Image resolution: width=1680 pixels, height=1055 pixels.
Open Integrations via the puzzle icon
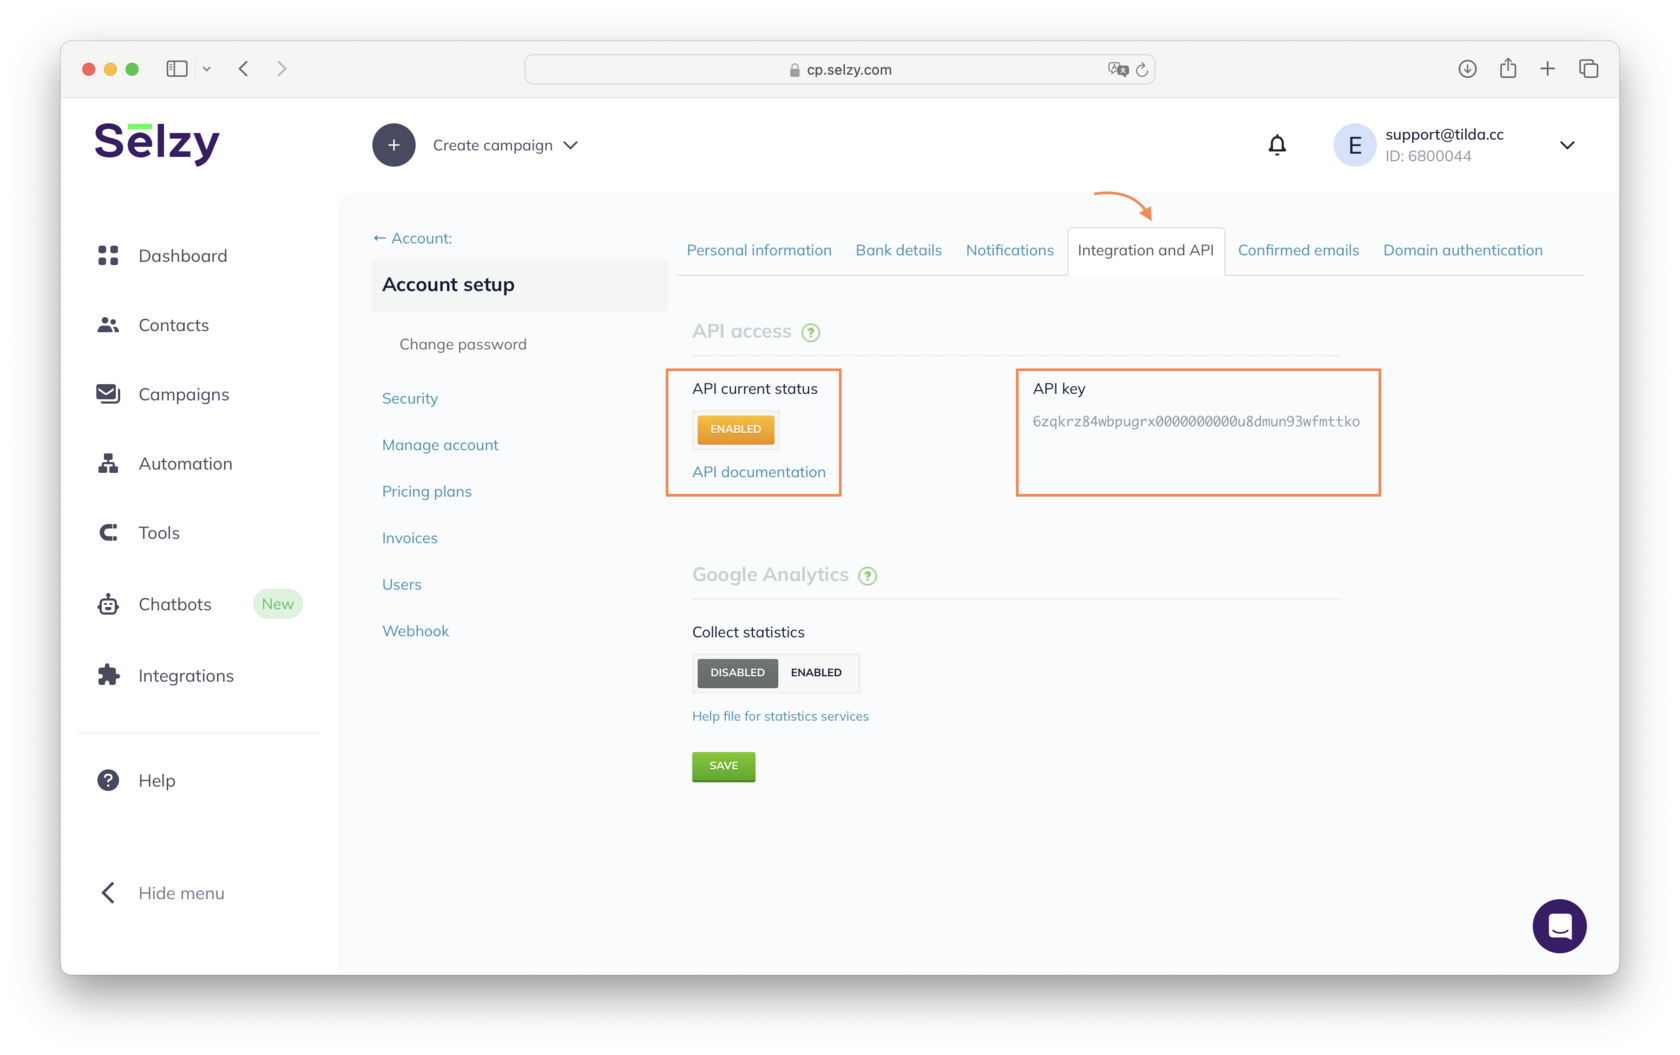click(108, 675)
